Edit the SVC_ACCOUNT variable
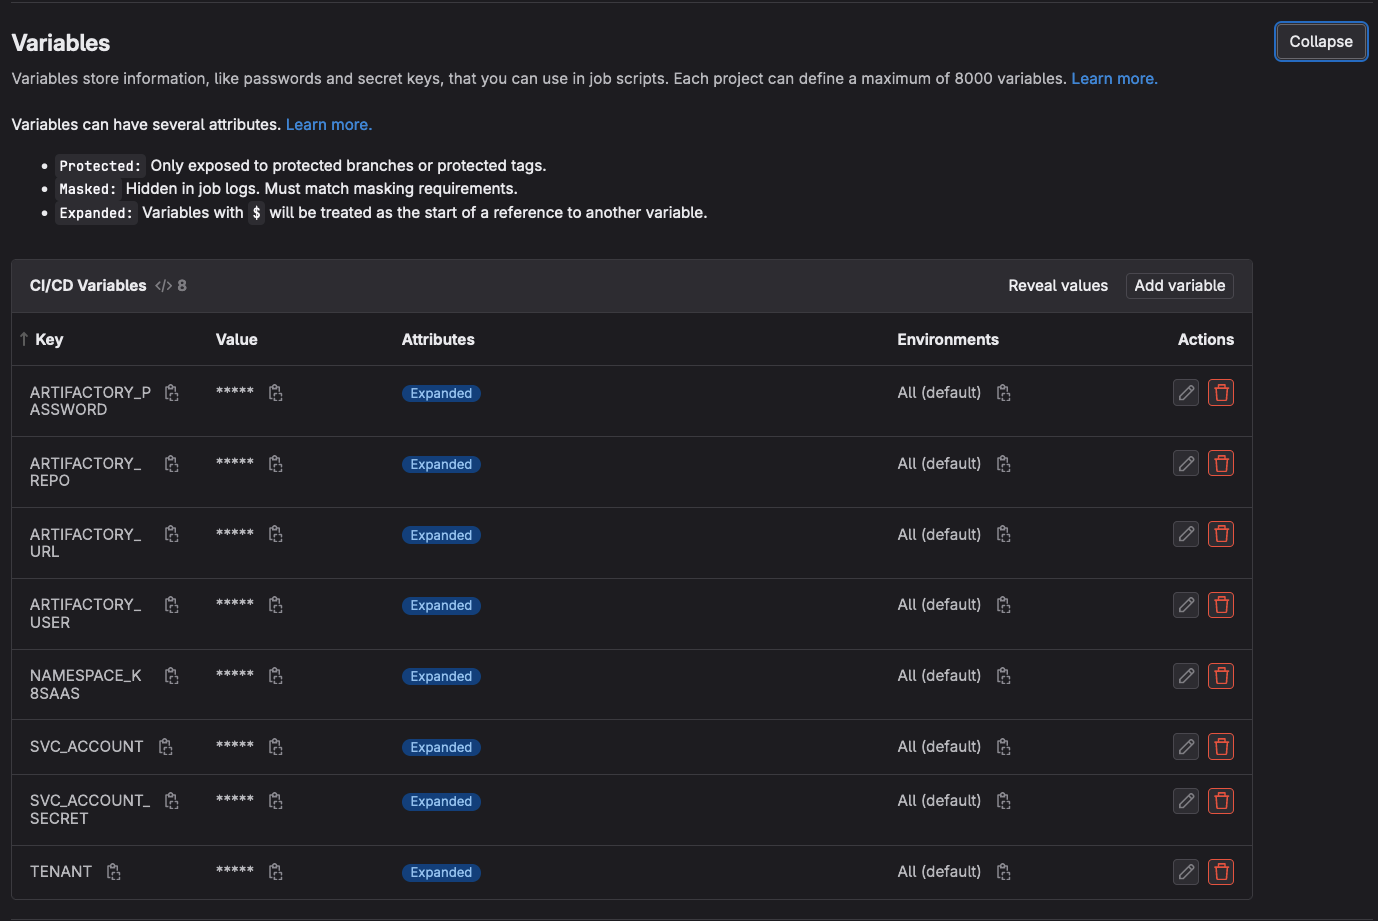The image size is (1378, 921). tap(1186, 746)
